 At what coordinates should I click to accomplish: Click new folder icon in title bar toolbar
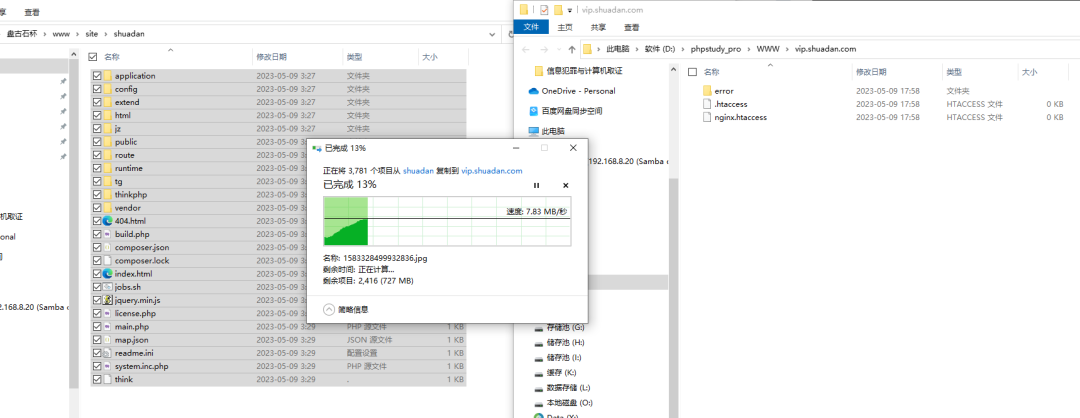click(558, 10)
